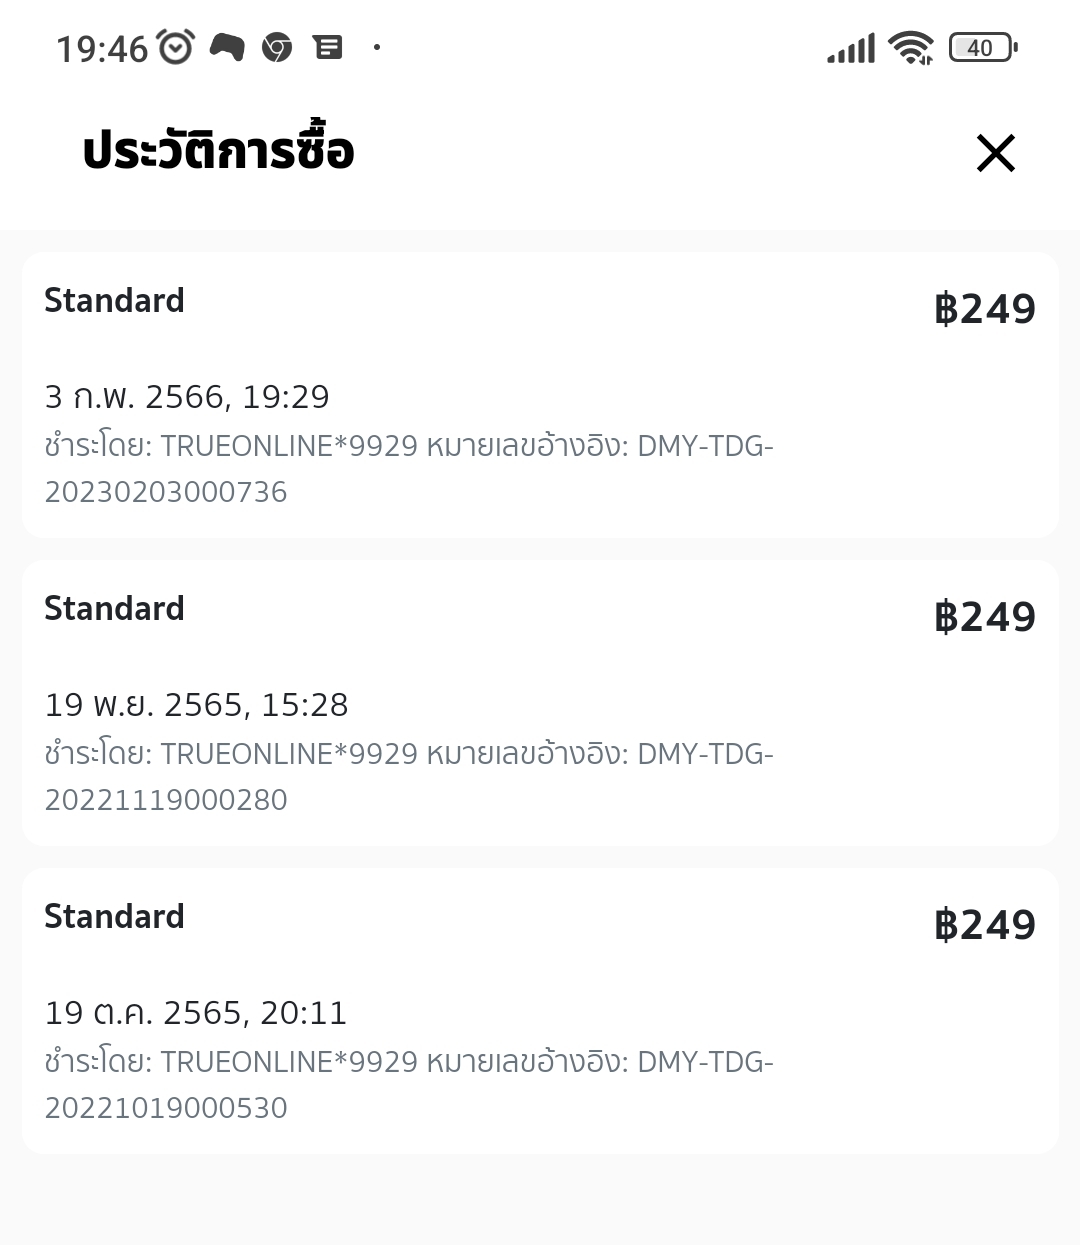This screenshot has height=1245, width=1080.
Task: Tap the ฿249 price on second purchase
Action: point(985,617)
